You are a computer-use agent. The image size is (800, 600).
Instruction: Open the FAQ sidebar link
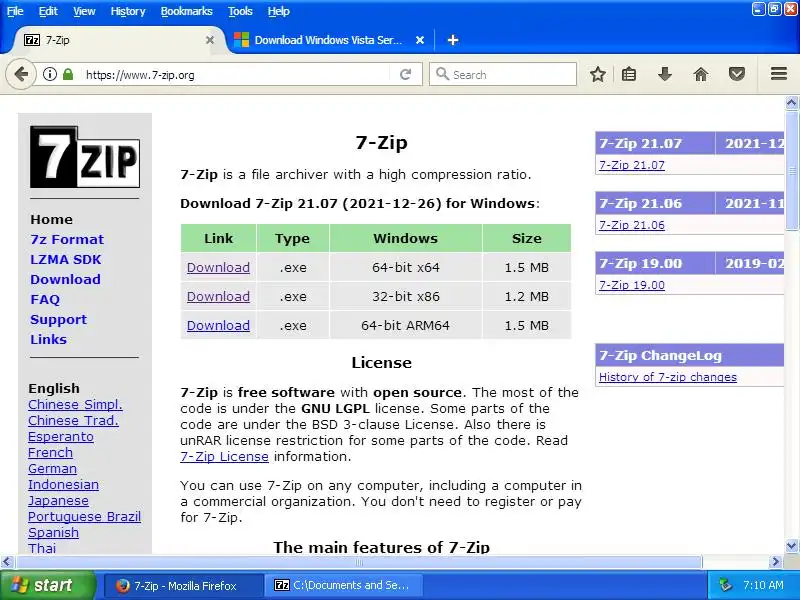[45, 299]
